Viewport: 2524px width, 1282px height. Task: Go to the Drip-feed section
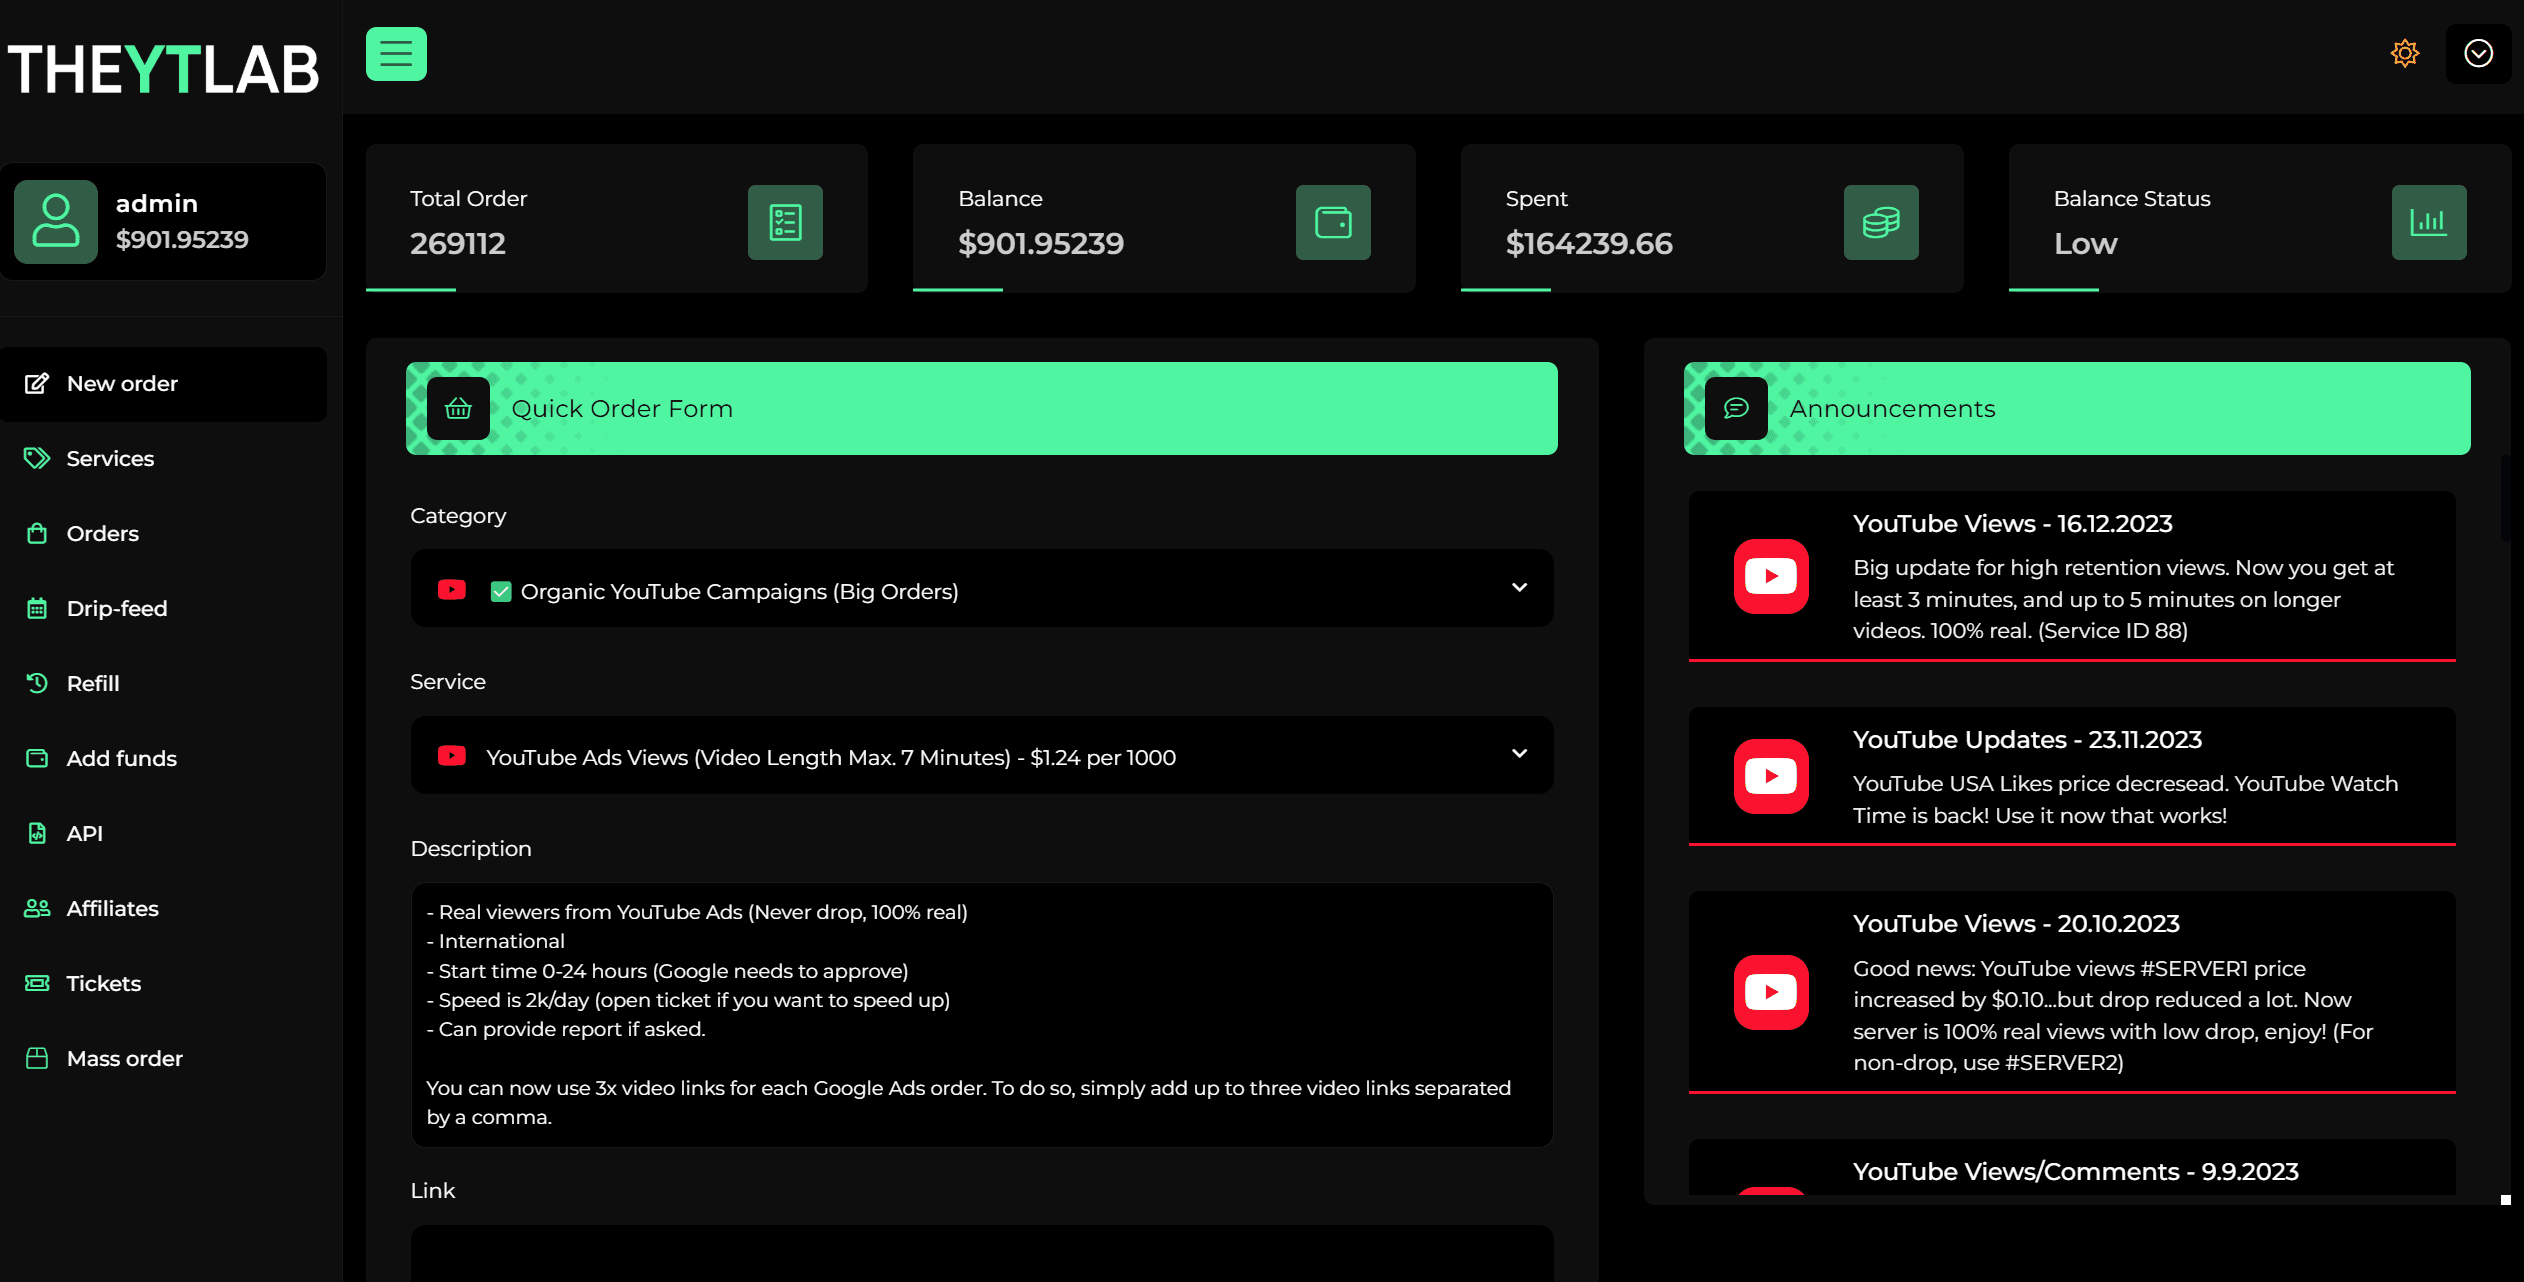click(x=116, y=608)
